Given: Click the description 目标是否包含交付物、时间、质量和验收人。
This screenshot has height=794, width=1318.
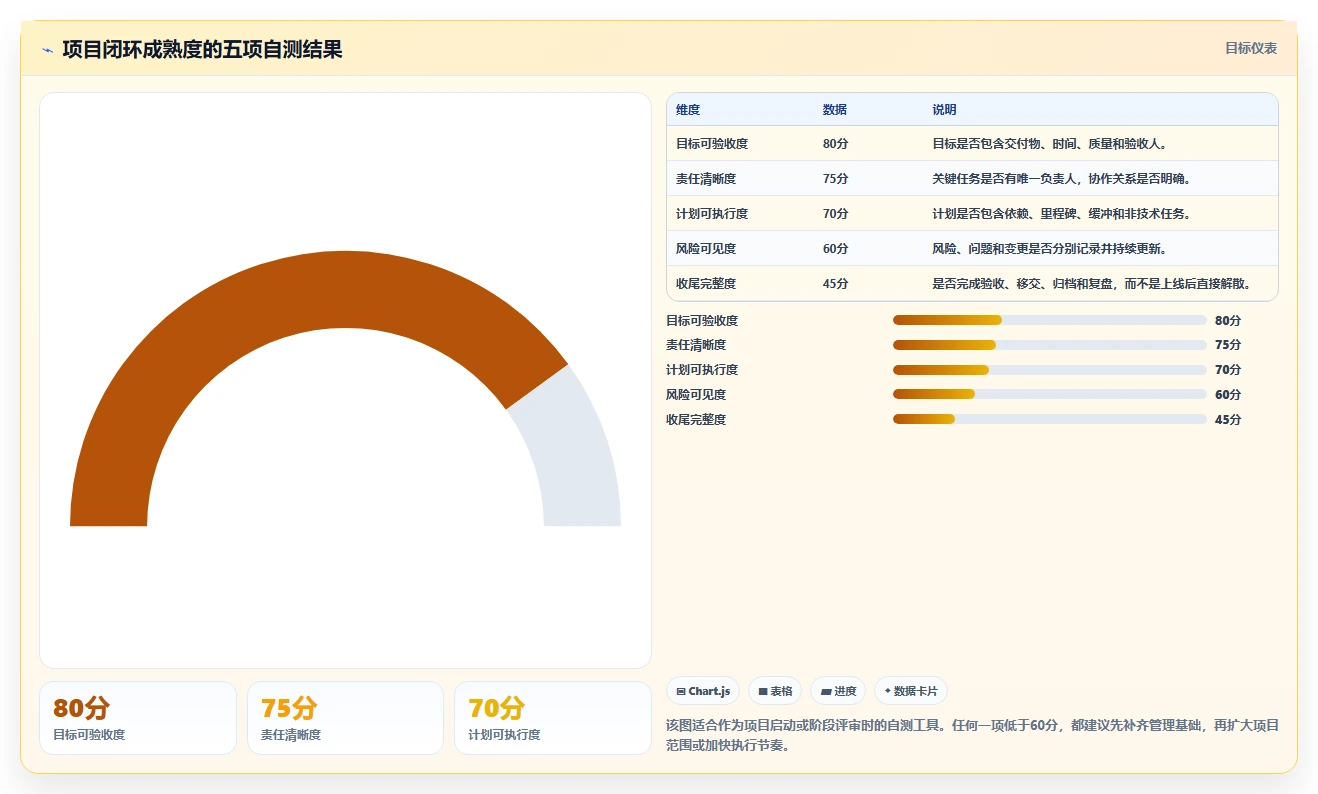Looking at the screenshot, I should tap(1051, 144).
